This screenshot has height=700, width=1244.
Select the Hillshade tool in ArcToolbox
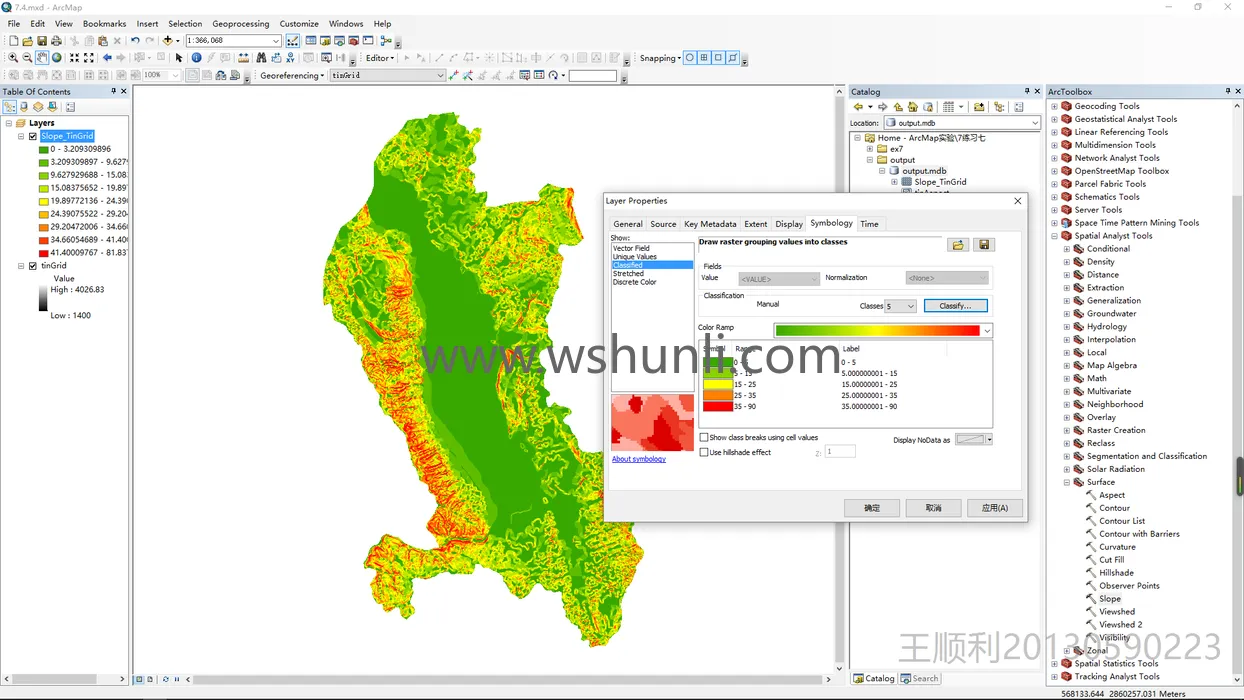point(1116,573)
